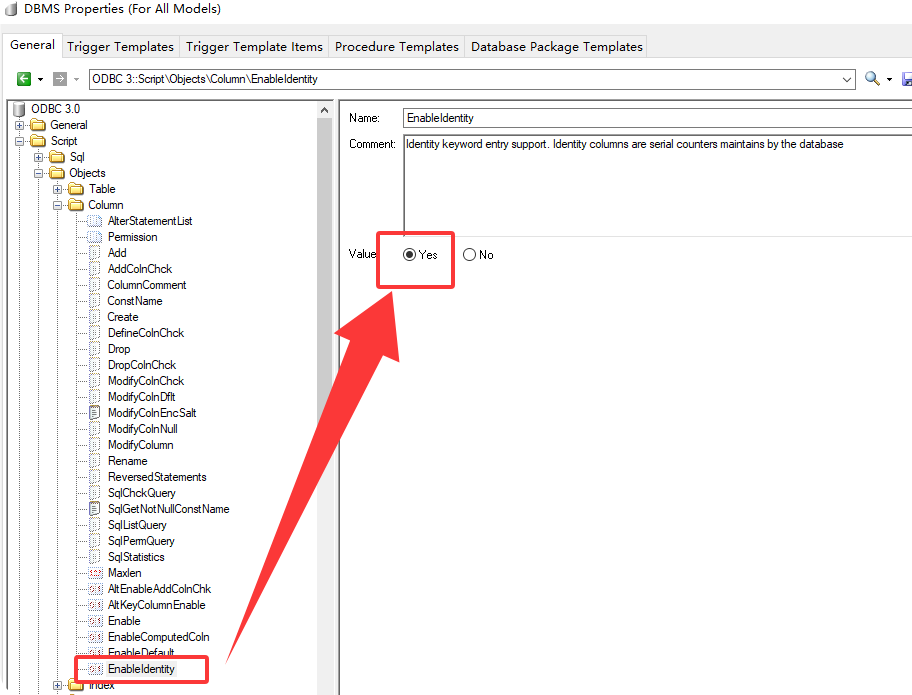This screenshot has height=695, width=912.
Task: Select the SqlListQuery tree item
Action: tap(137, 525)
